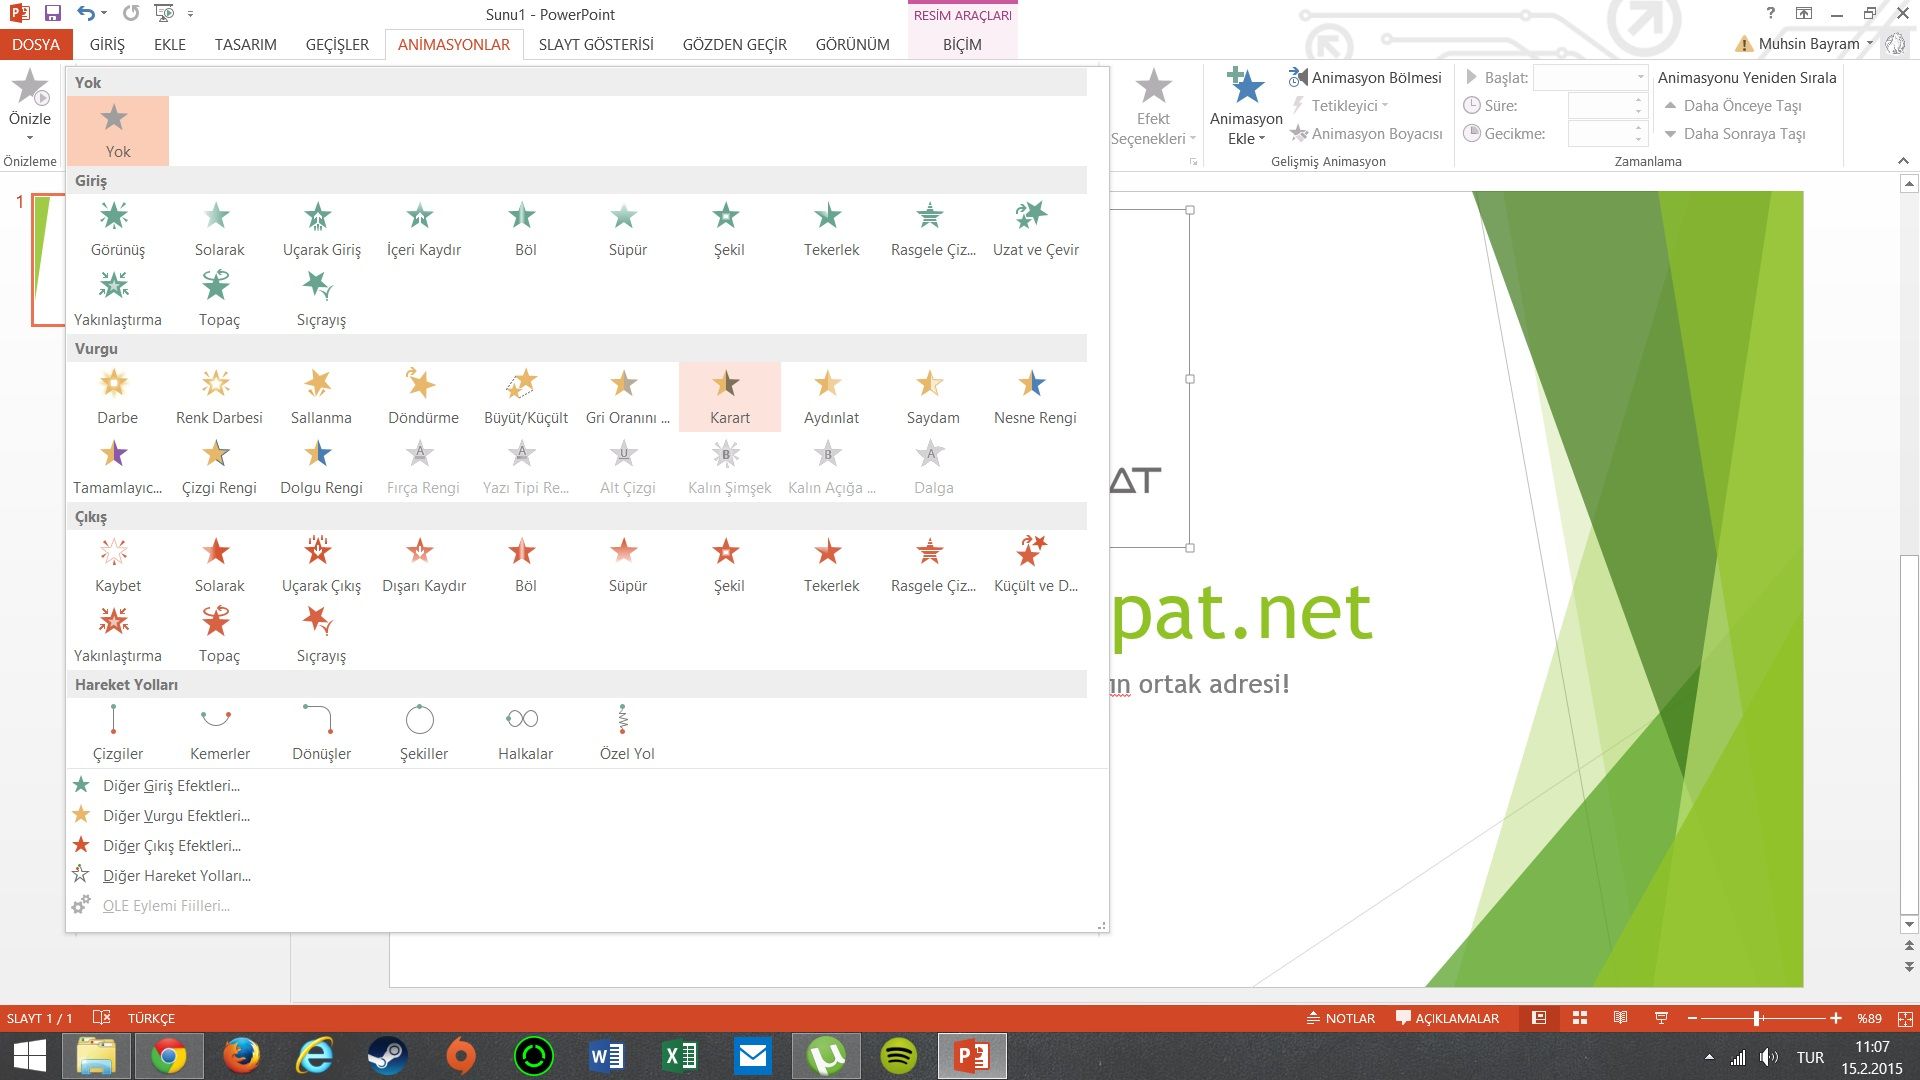This screenshot has width=1920, height=1080.
Task: Switch to Slide Sorter view in status bar
Action: (x=1580, y=1018)
